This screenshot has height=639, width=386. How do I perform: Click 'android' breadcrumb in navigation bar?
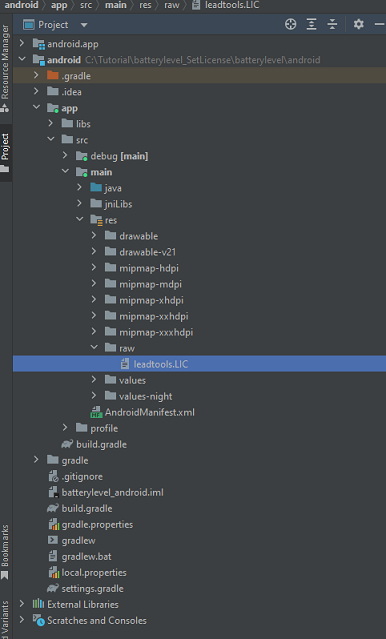[x=21, y=5]
